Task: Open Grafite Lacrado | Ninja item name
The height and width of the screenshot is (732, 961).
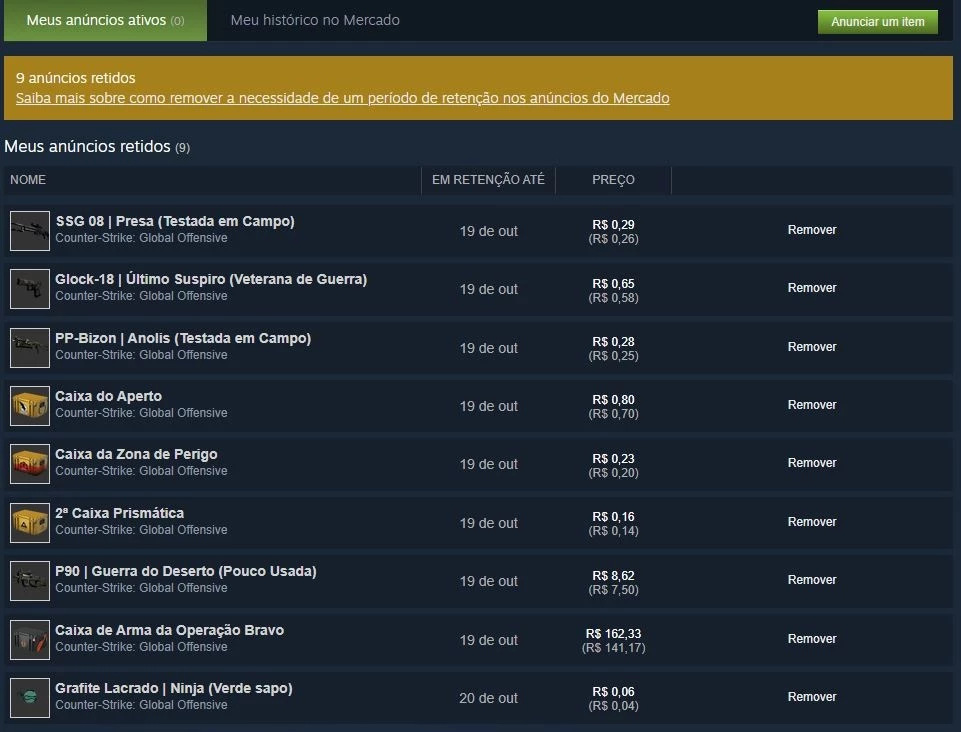Action: click(173, 688)
